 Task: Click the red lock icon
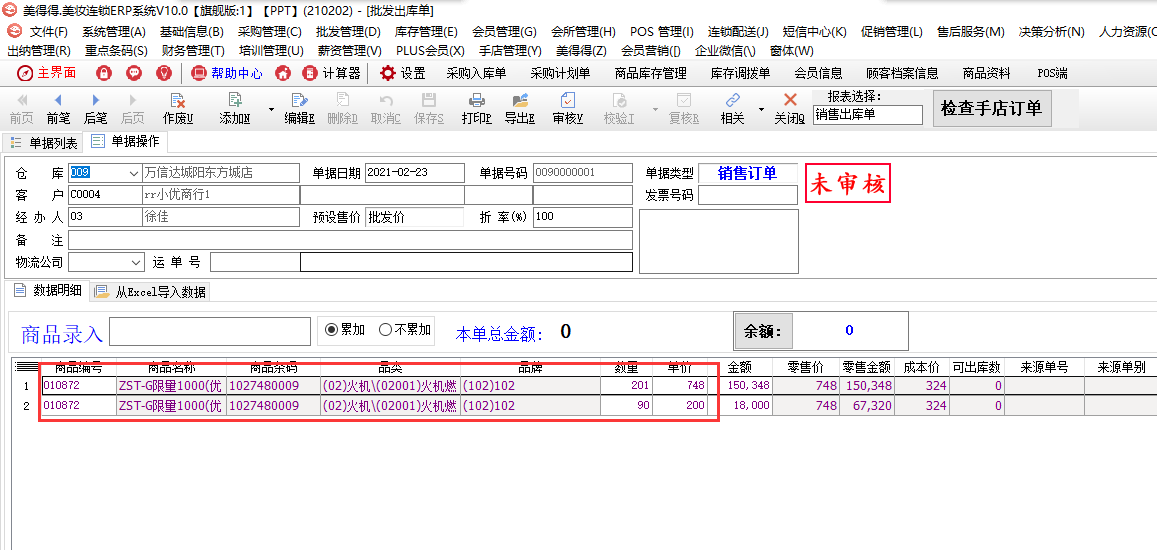[x=104, y=73]
